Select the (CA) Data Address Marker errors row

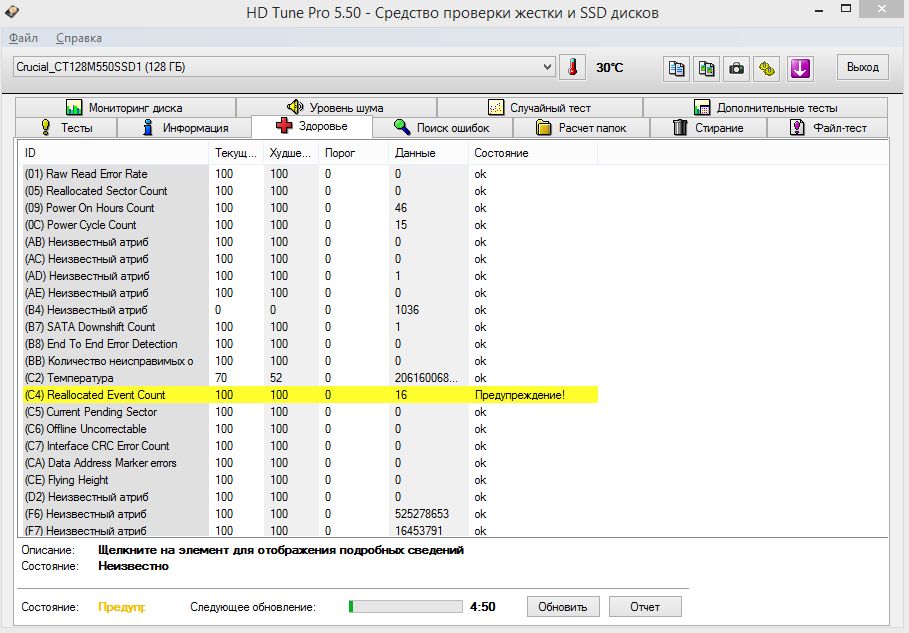308,463
